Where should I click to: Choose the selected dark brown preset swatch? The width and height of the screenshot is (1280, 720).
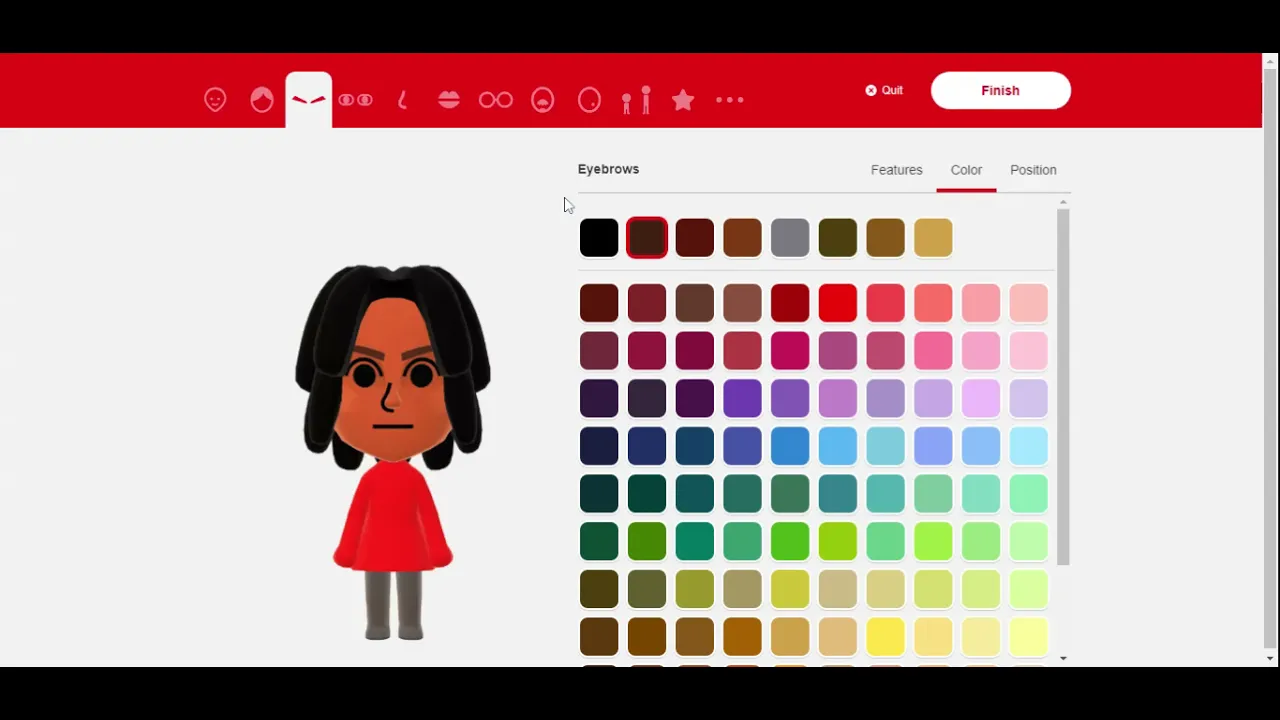pyautogui.click(x=647, y=238)
